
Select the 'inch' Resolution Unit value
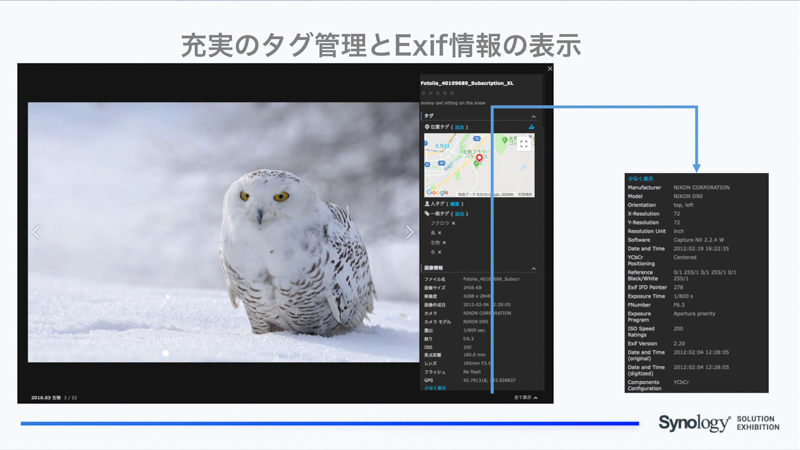(679, 231)
